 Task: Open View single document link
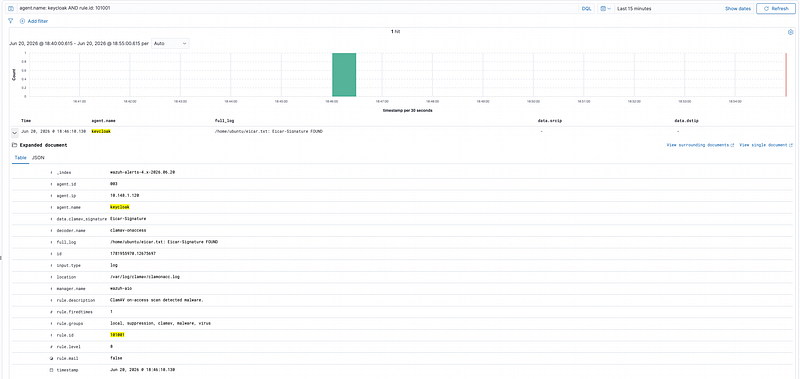(x=766, y=145)
